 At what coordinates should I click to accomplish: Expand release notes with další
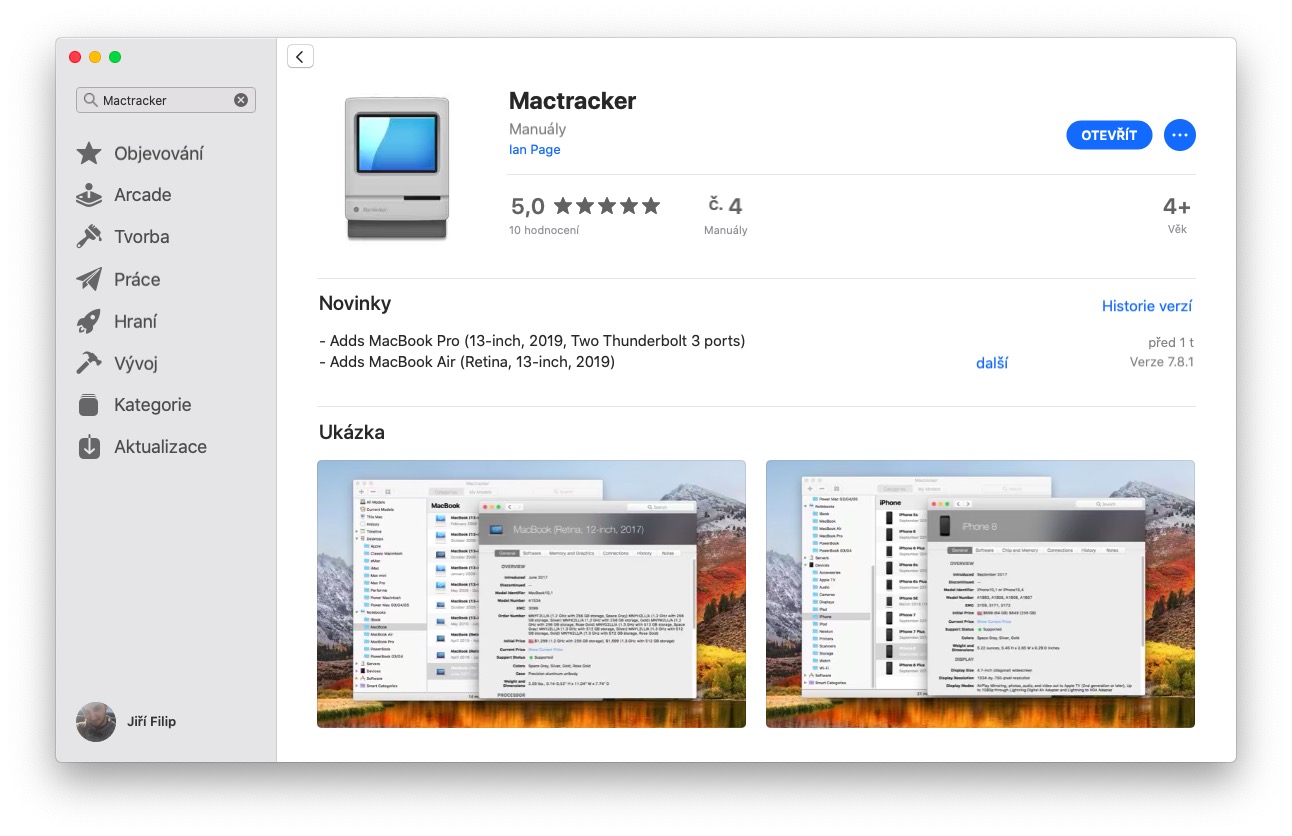click(992, 363)
